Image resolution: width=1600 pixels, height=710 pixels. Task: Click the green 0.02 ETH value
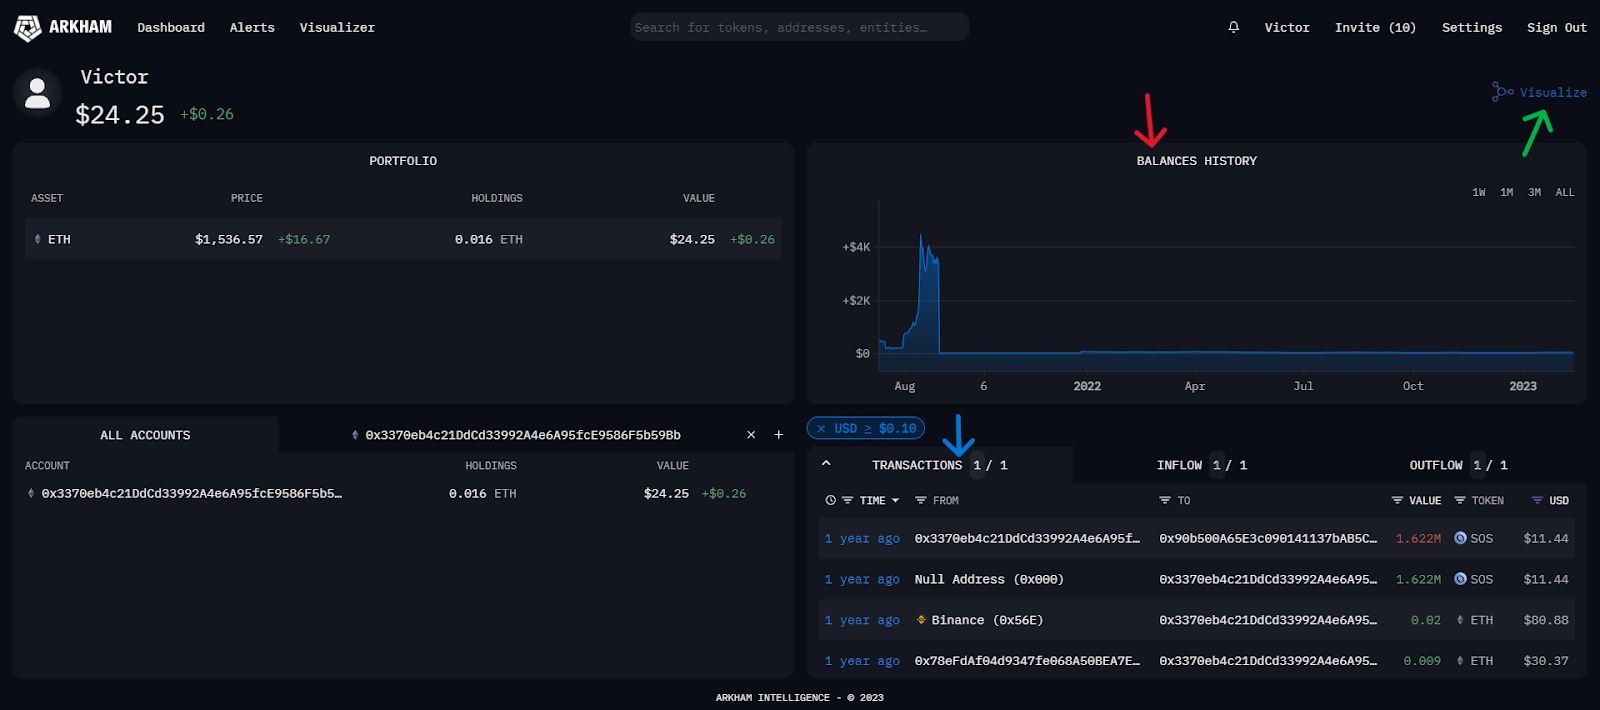[x=1426, y=620]
